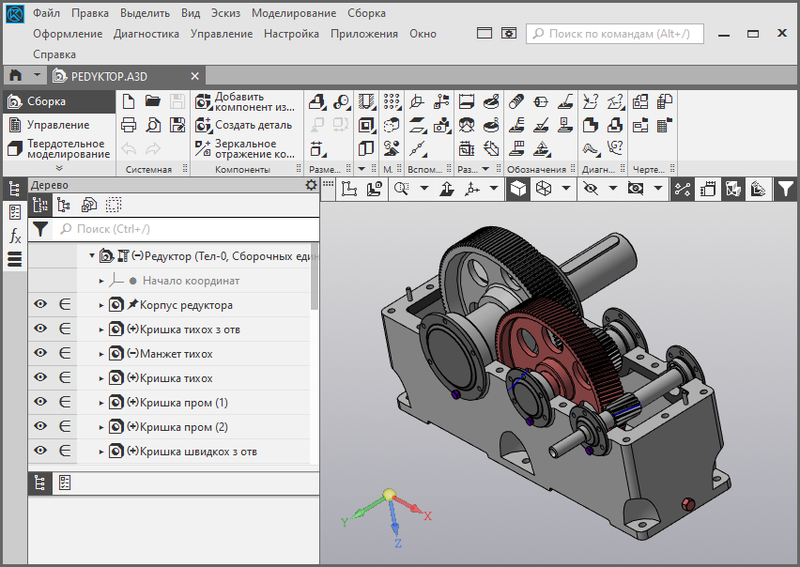Click the command search field
Screen dimensions: 800x567
click(615, 34)
